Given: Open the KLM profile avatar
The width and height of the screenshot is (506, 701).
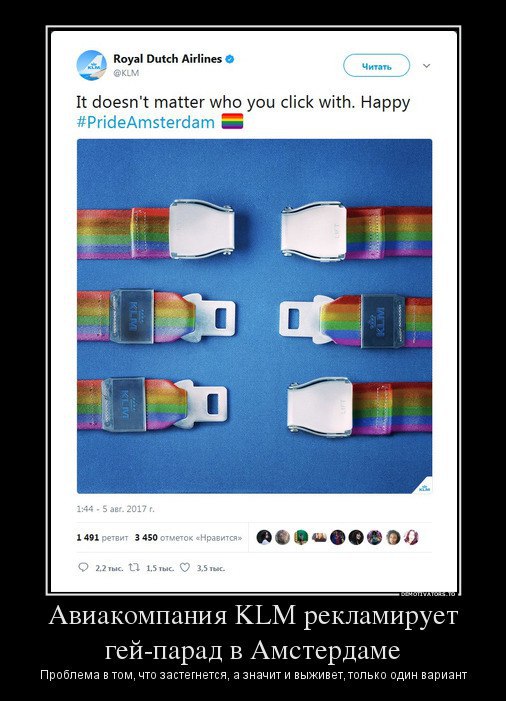Looking at the screenshot, I should click(92, 65).
